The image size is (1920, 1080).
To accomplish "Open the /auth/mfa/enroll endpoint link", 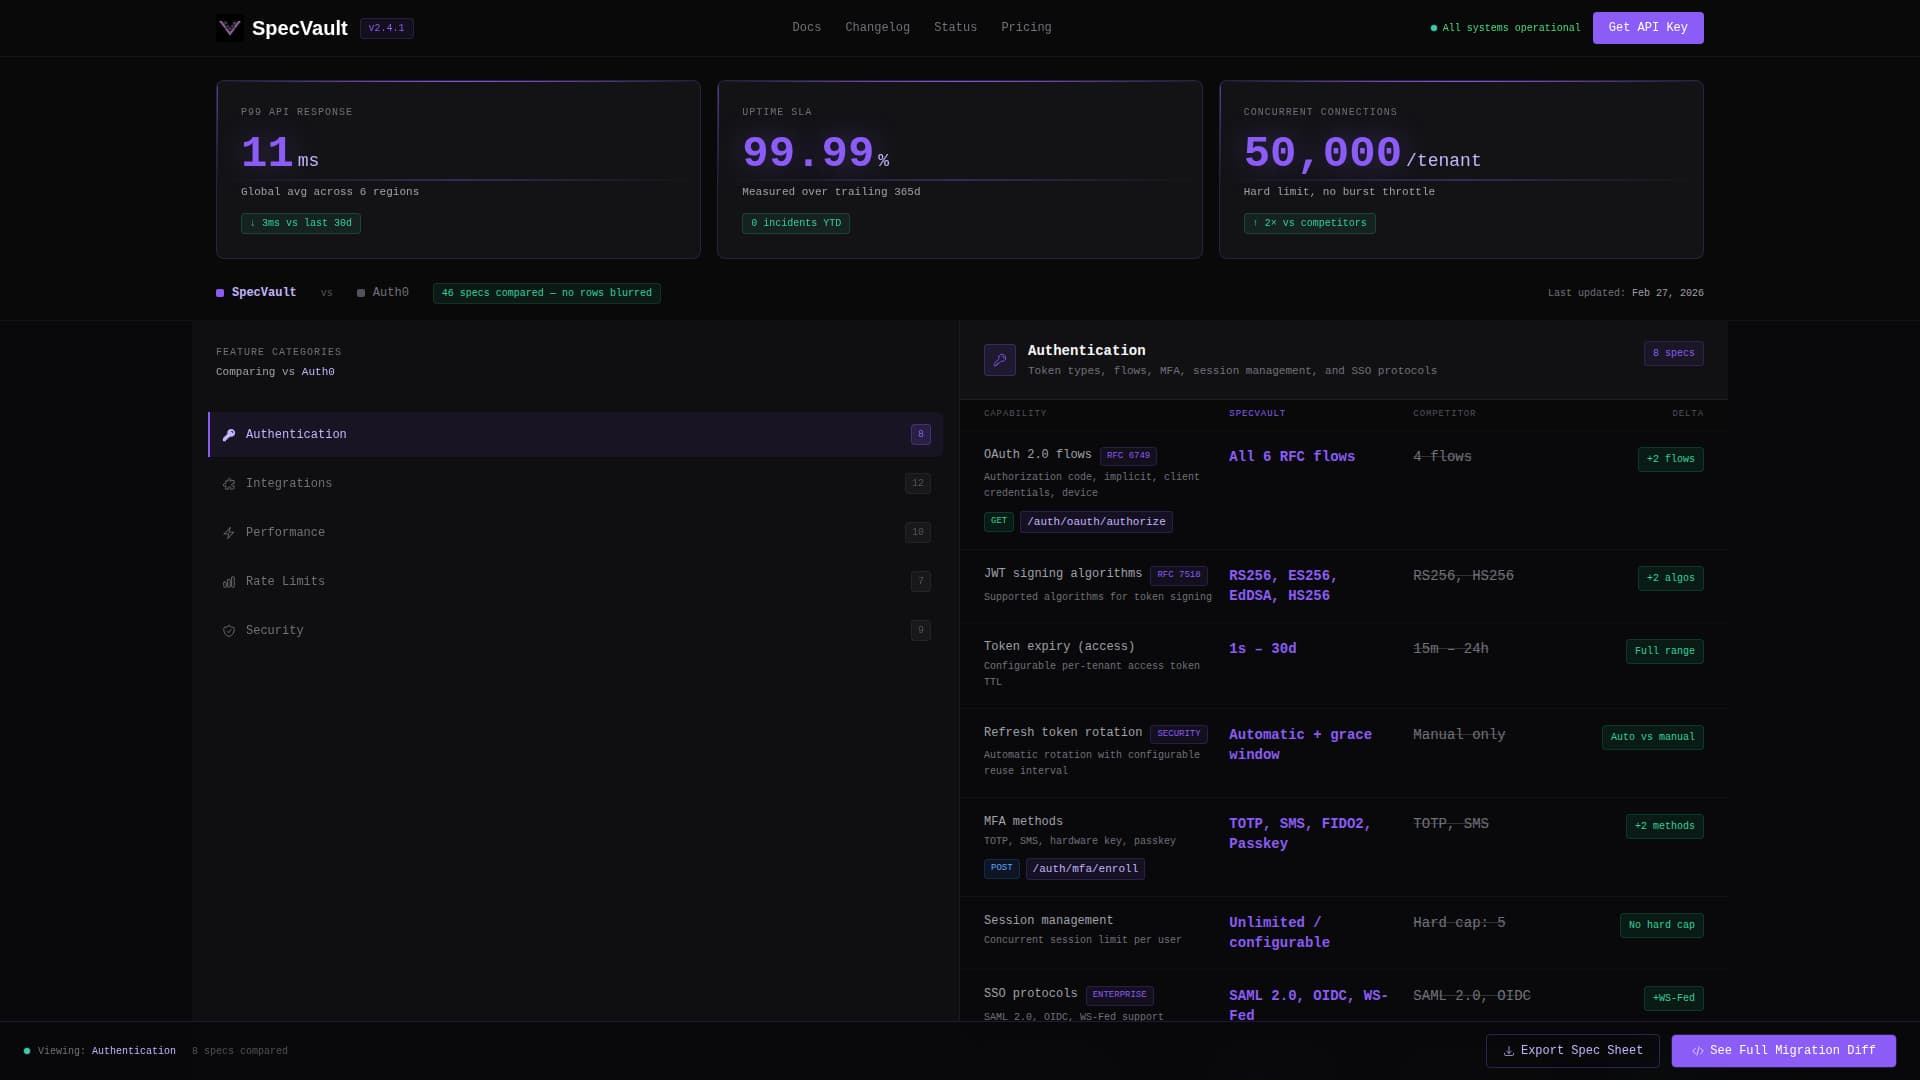I will click(x=1085, y=869).
